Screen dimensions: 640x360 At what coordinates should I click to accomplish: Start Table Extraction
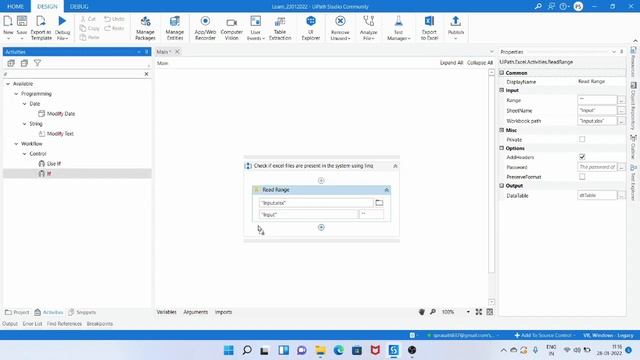[x=280, y=27]
